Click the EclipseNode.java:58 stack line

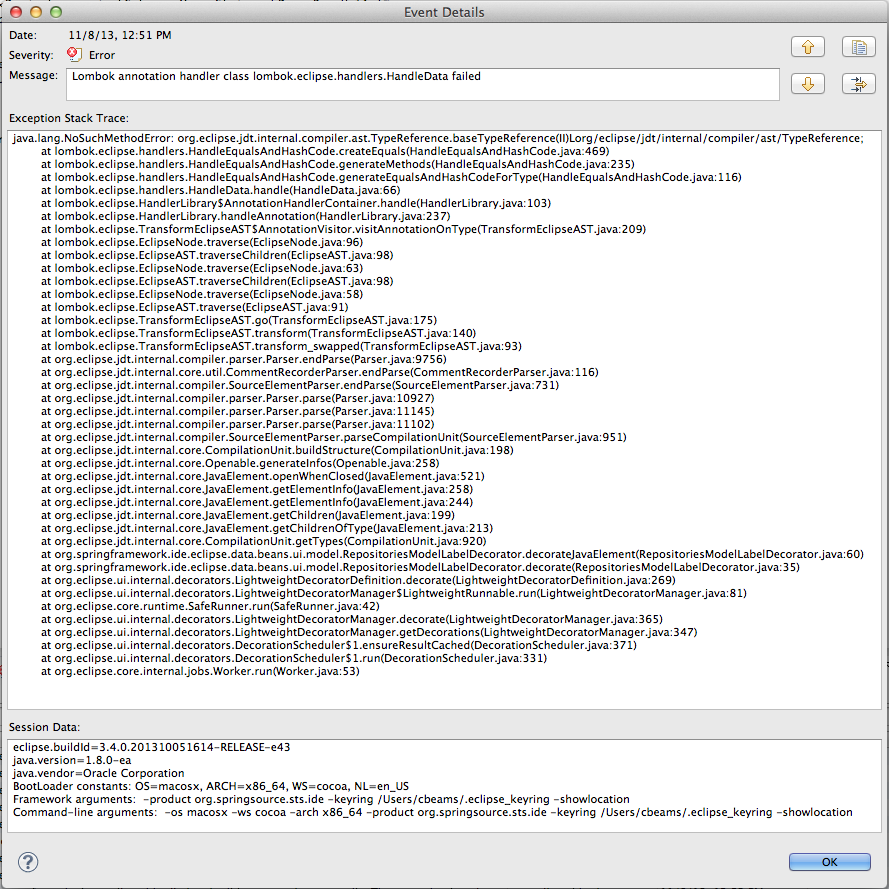(x=202, y=294)
